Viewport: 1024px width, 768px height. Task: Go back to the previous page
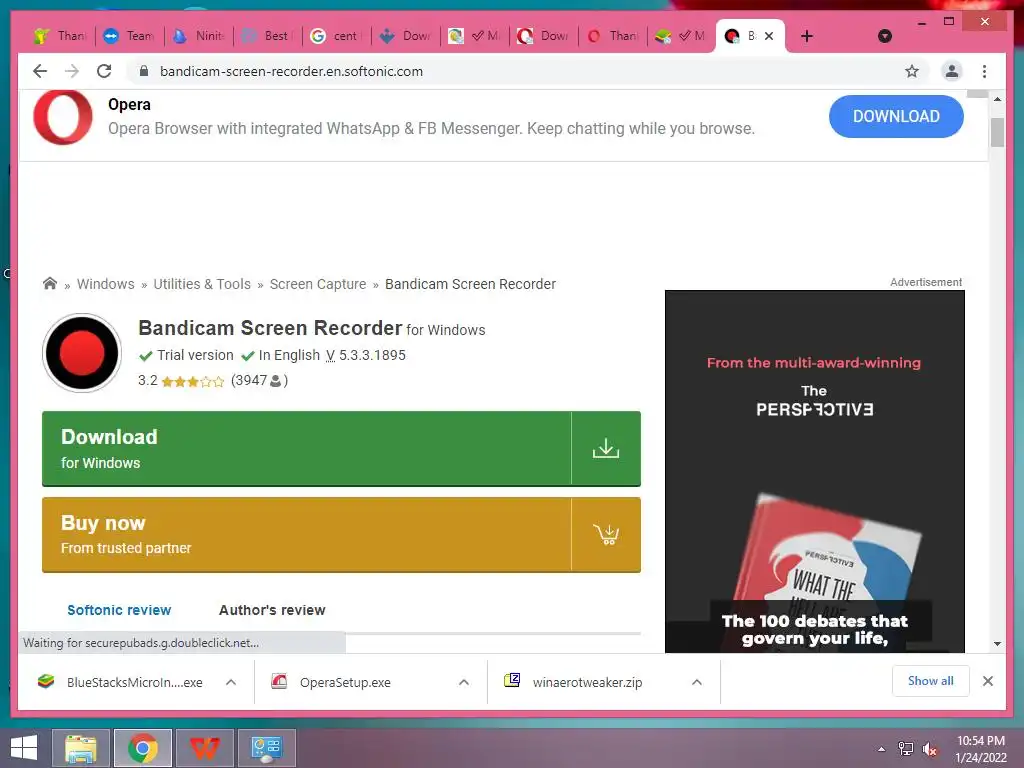(40, 71)
